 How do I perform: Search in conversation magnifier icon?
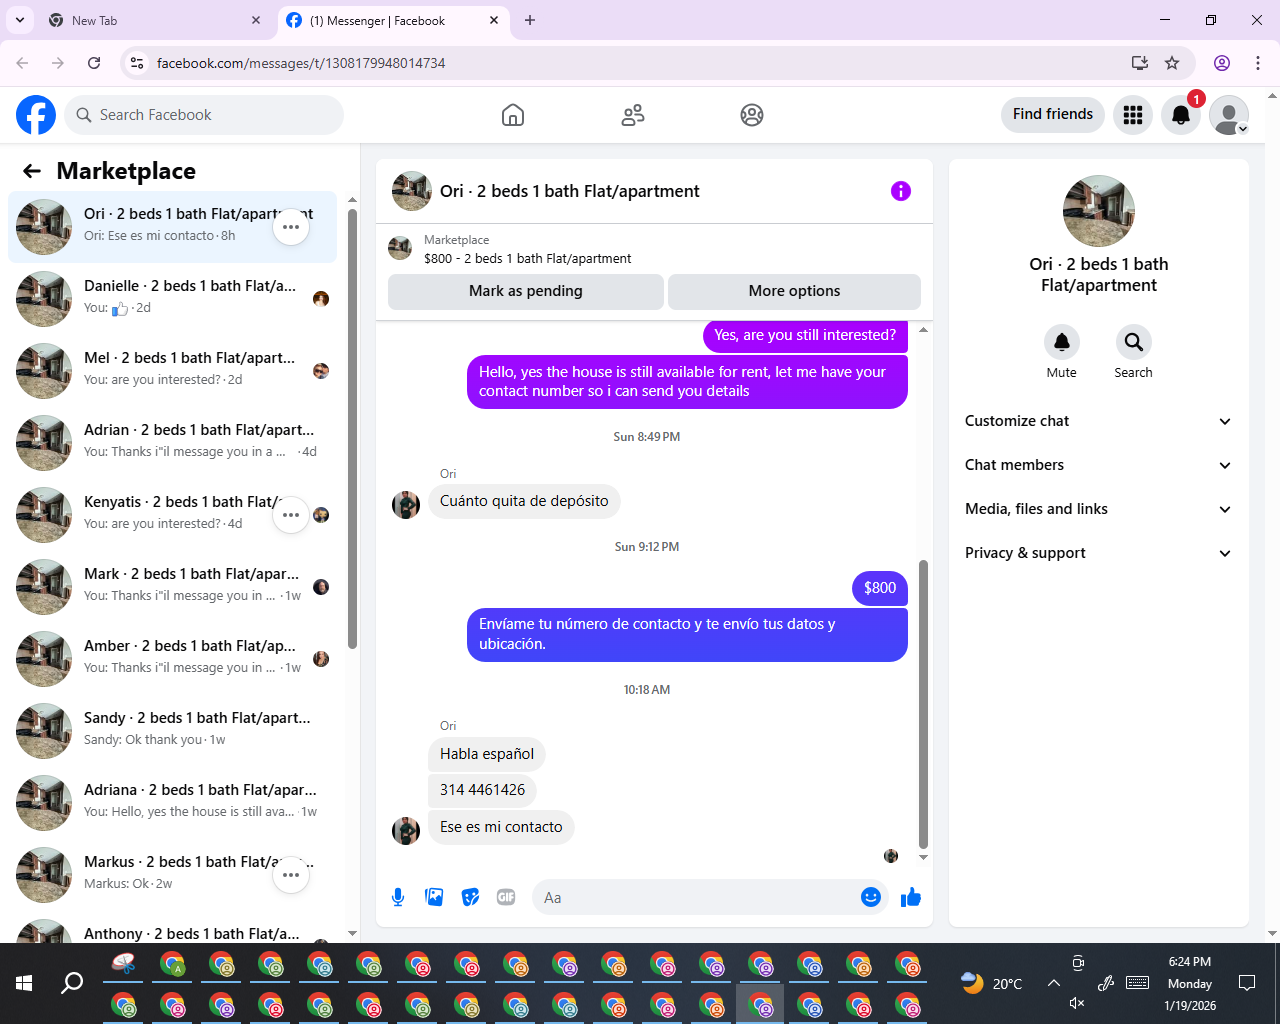pos(1133,342)
